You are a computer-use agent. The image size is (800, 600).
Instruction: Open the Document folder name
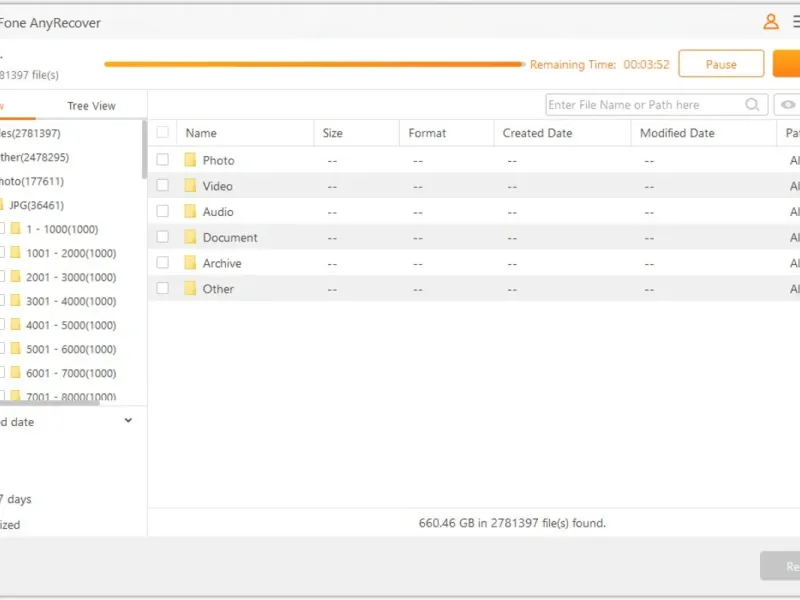[x=230, y=237]
